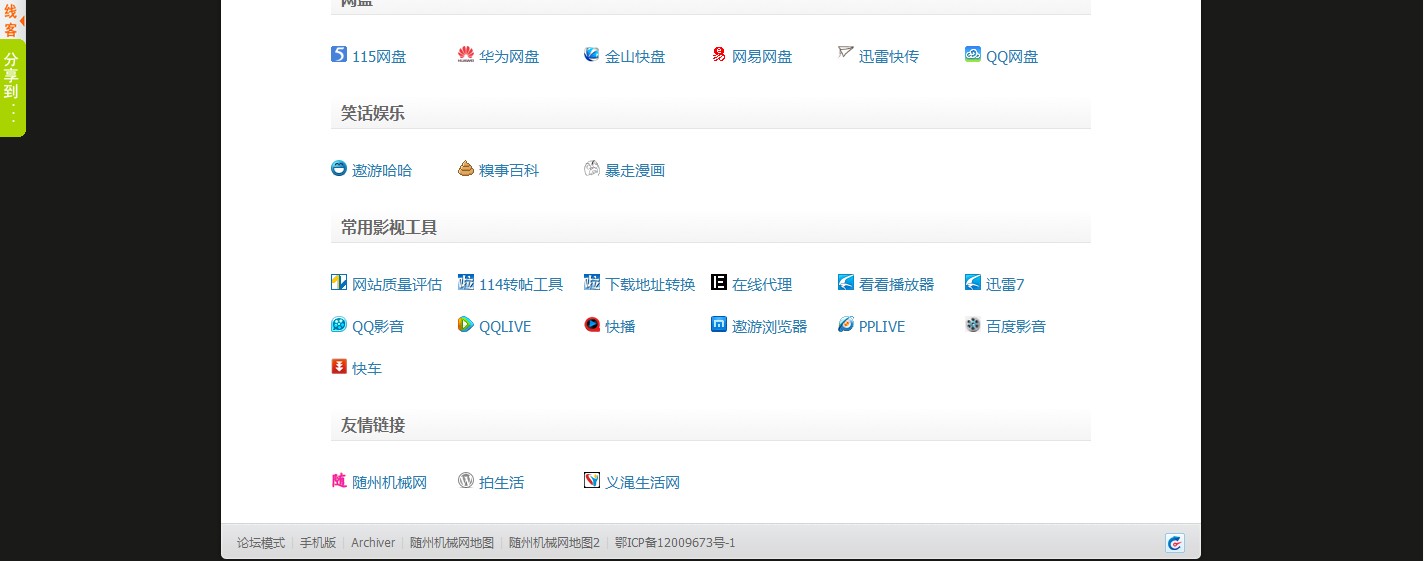Image resolution: width=1424 pixels, height=561 pixels.
Task: Go to 金山快盘 link
Action: coord(635,57)
